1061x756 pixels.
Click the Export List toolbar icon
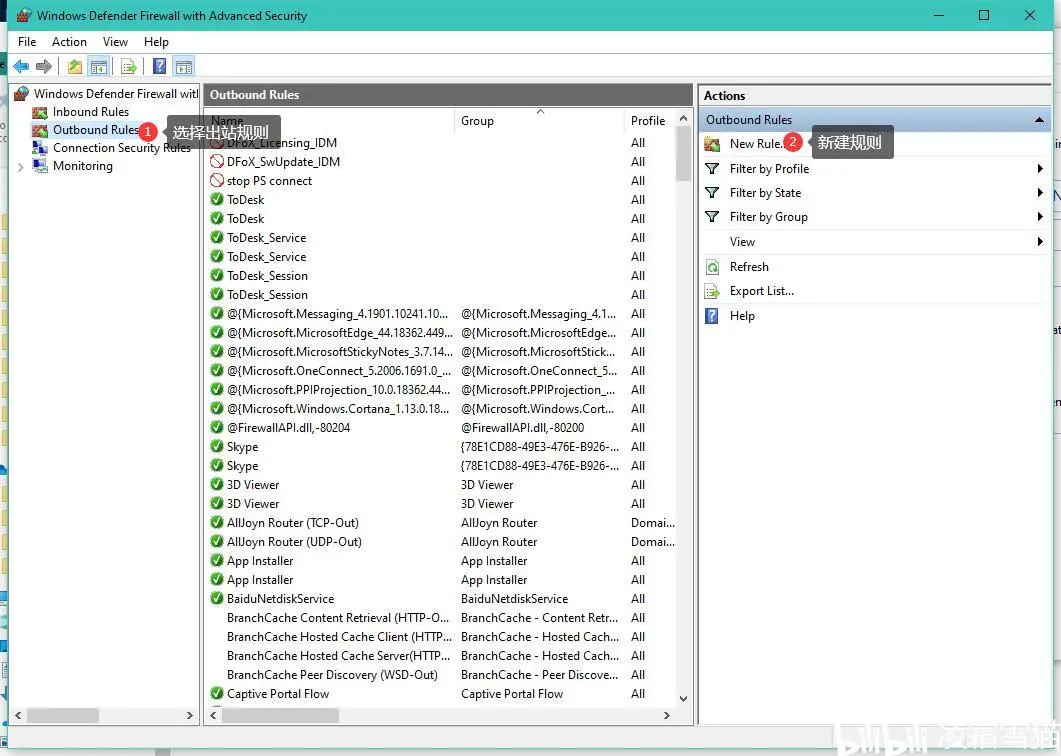129,66
